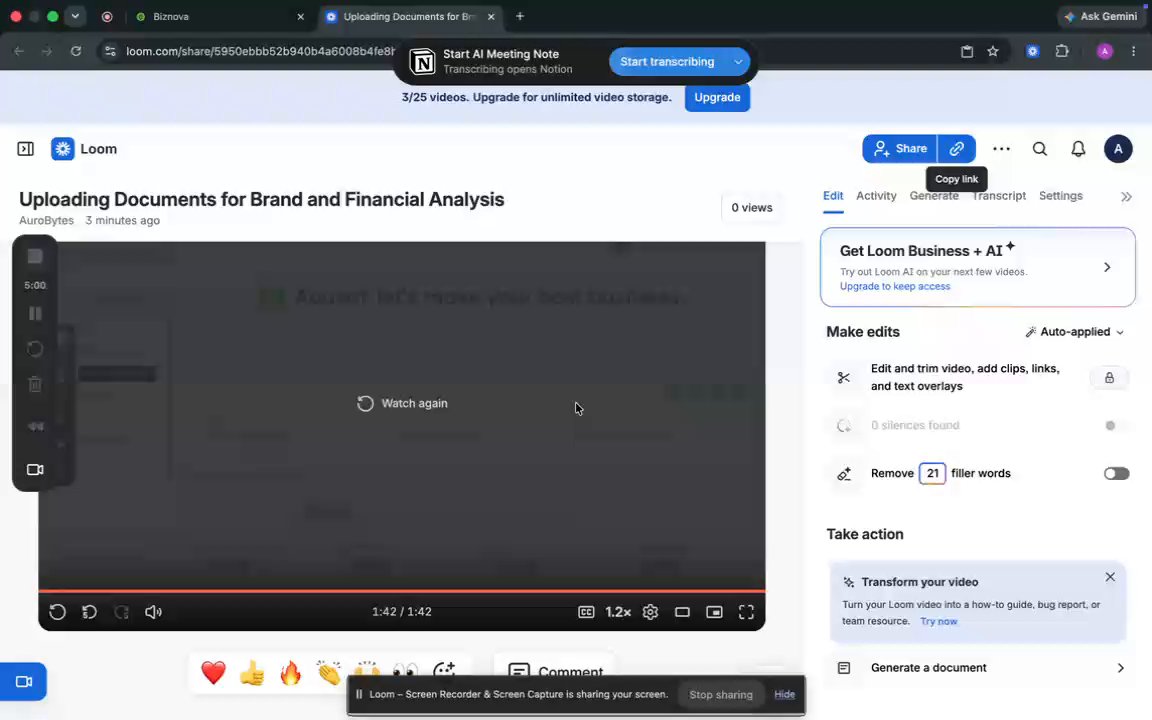This screenshot has height=720, width=1152.
Task: Click the blue record video button
Action: [x=24, y=682]
